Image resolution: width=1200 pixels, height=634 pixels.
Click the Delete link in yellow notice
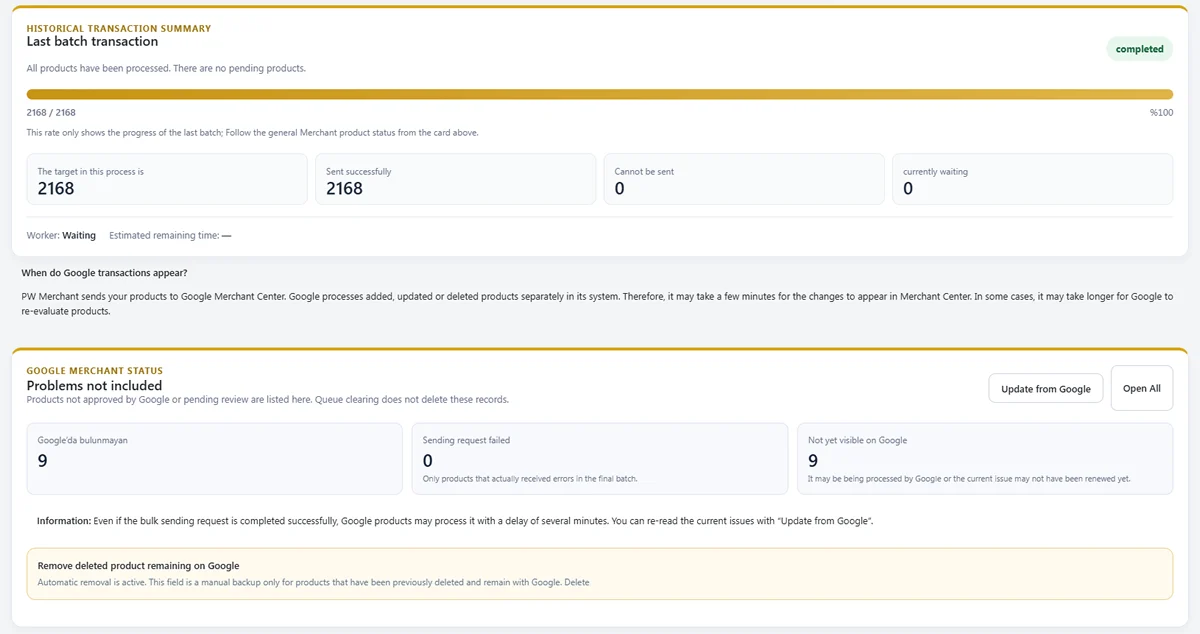tap(577, 582)
